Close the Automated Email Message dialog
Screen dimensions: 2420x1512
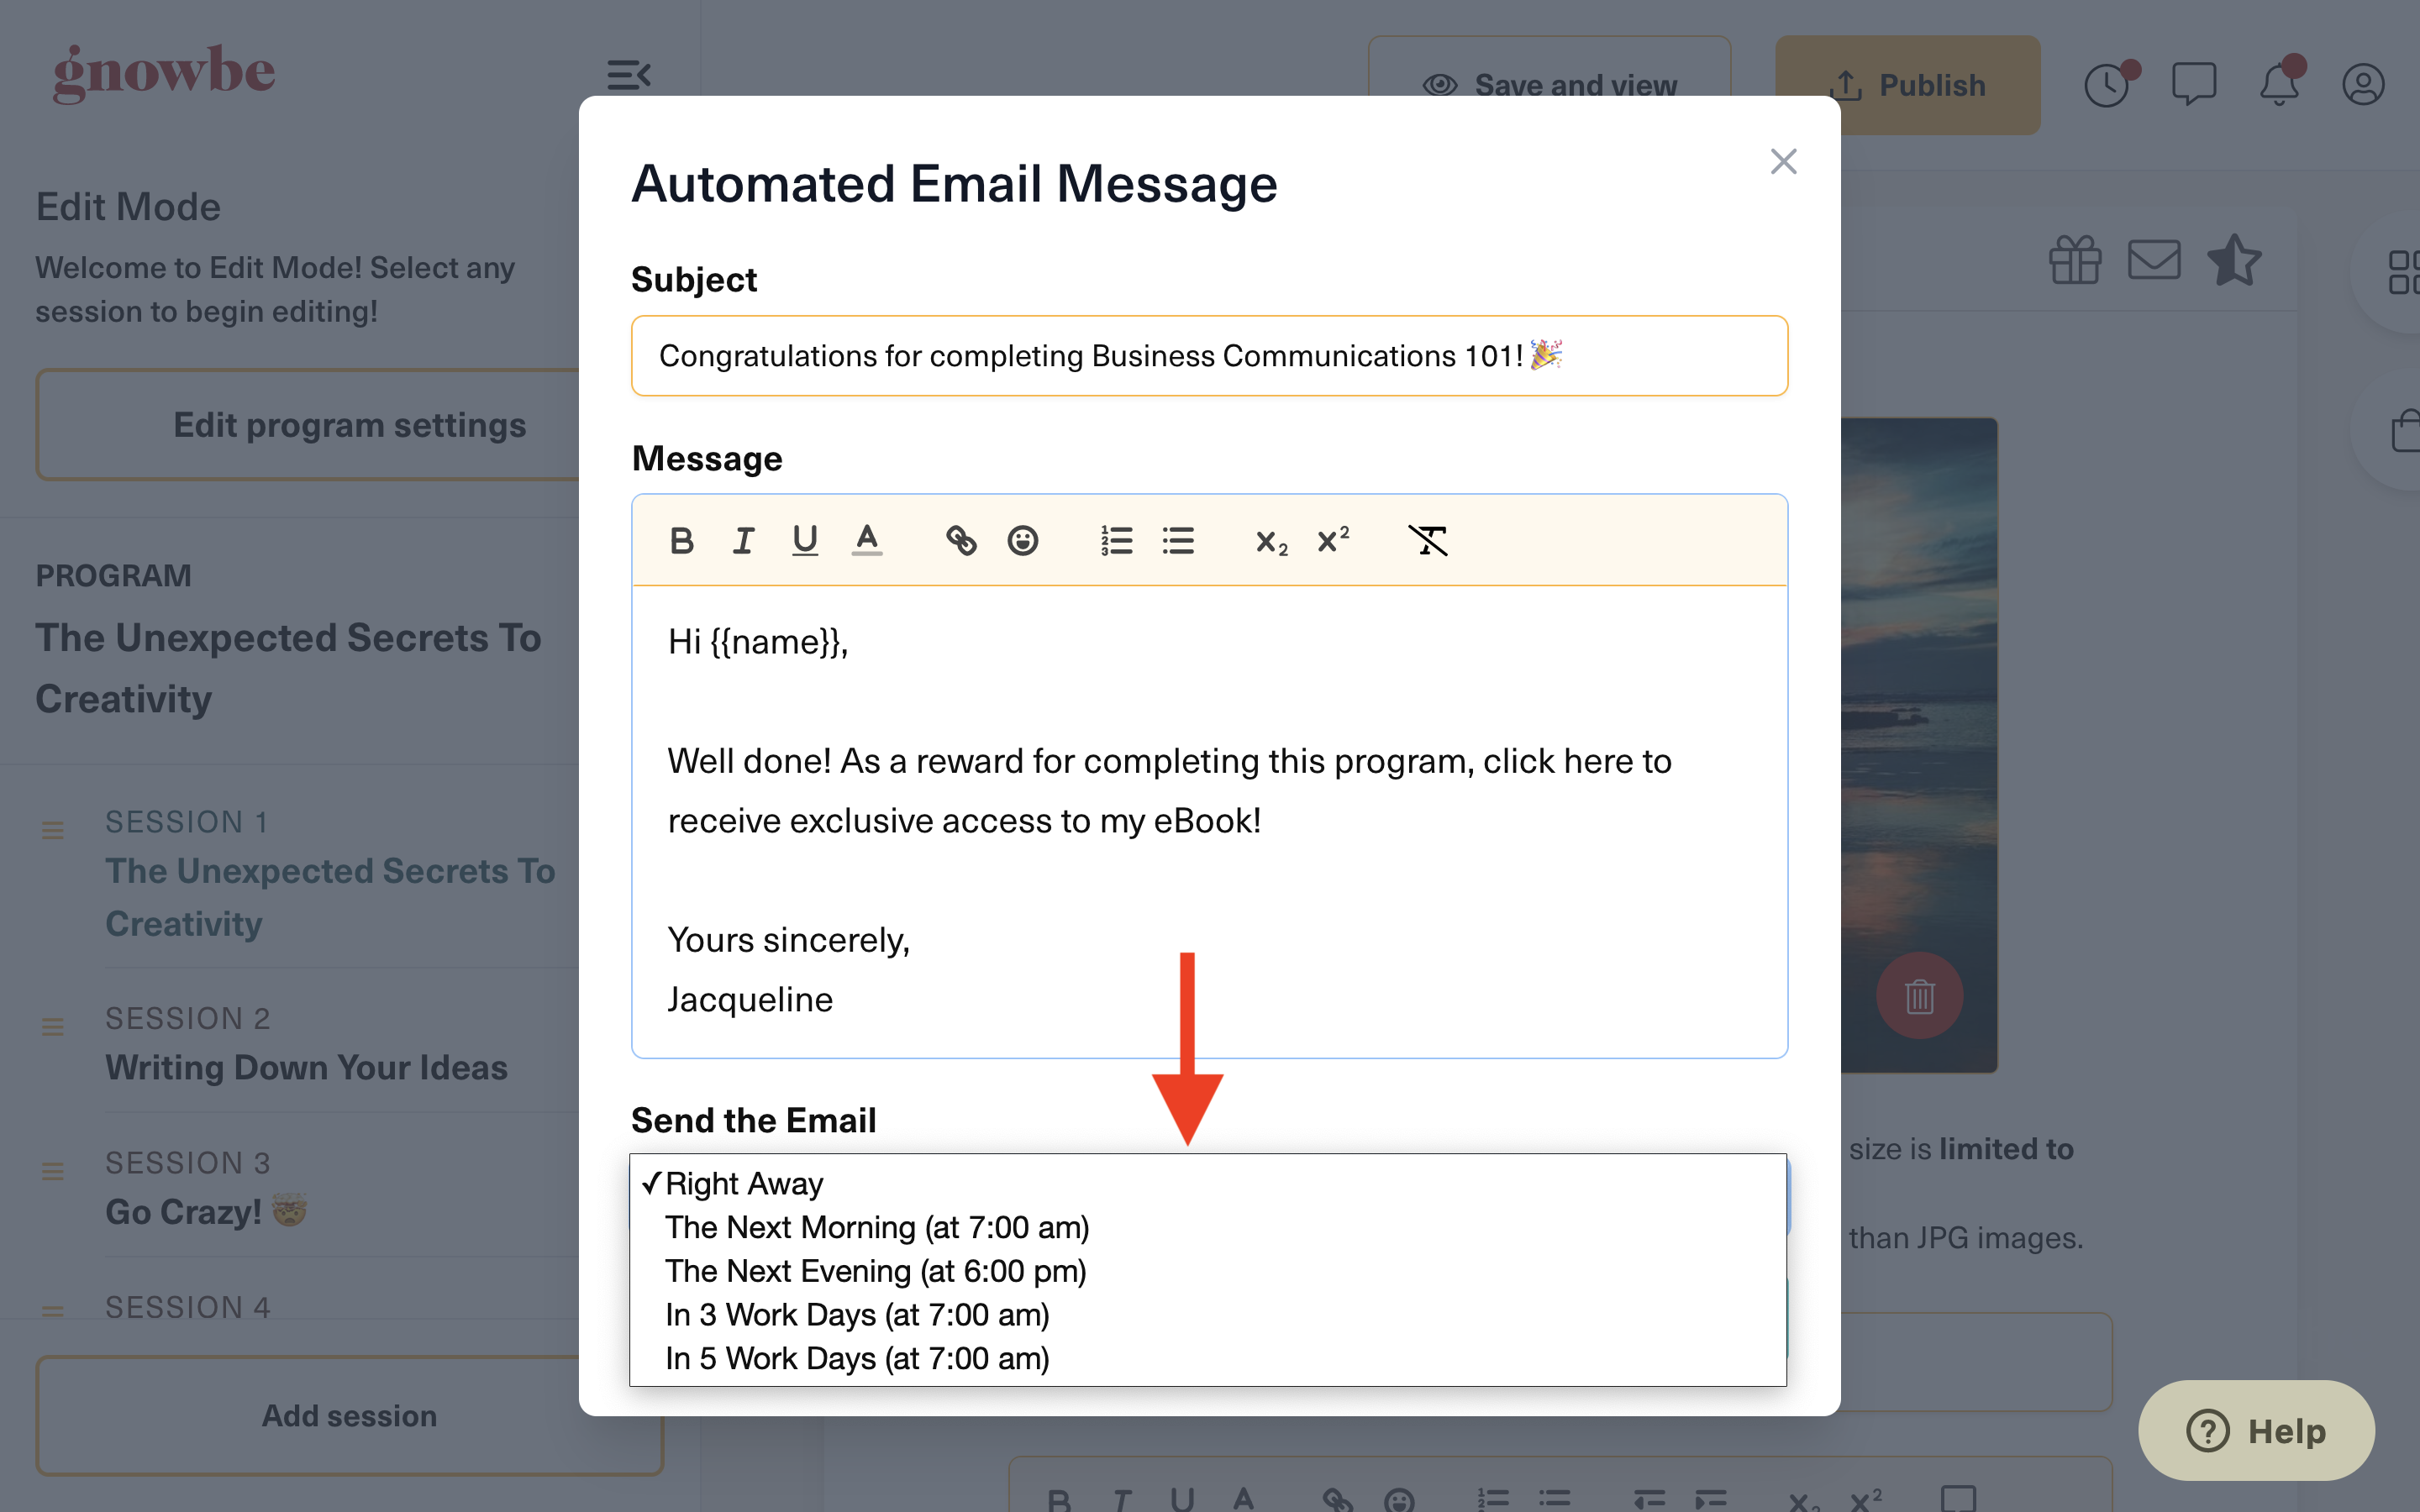point(1783,161)
